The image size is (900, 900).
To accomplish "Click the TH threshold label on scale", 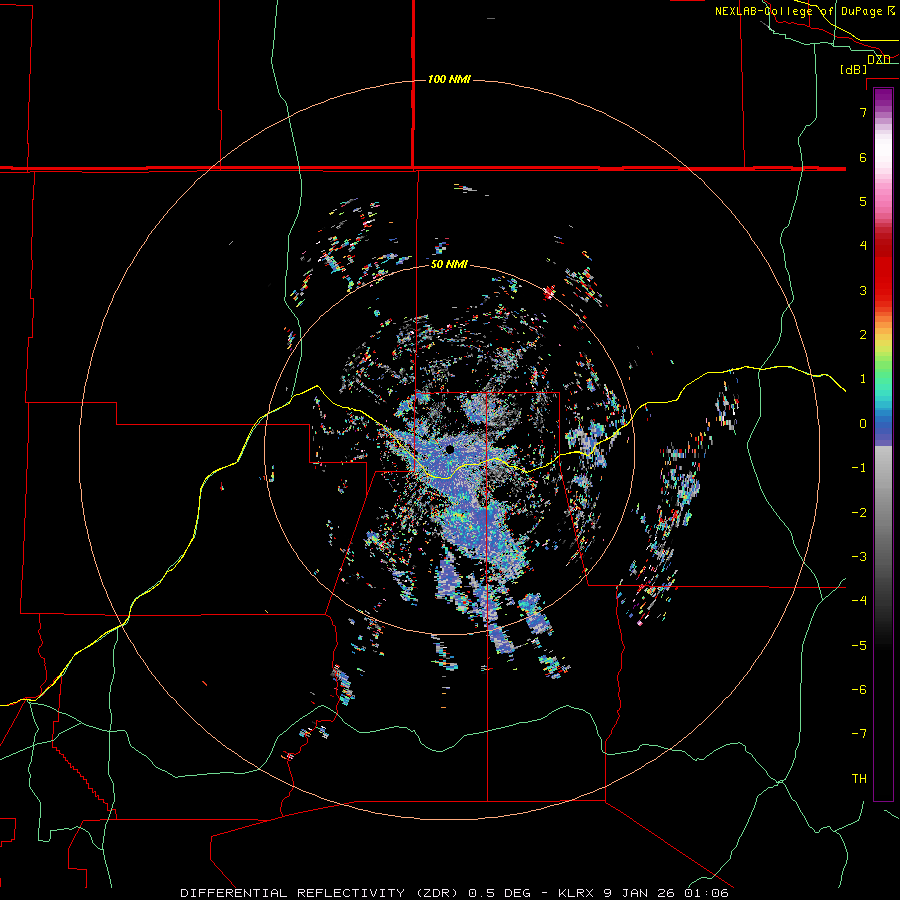I will (x=859, y=779).
